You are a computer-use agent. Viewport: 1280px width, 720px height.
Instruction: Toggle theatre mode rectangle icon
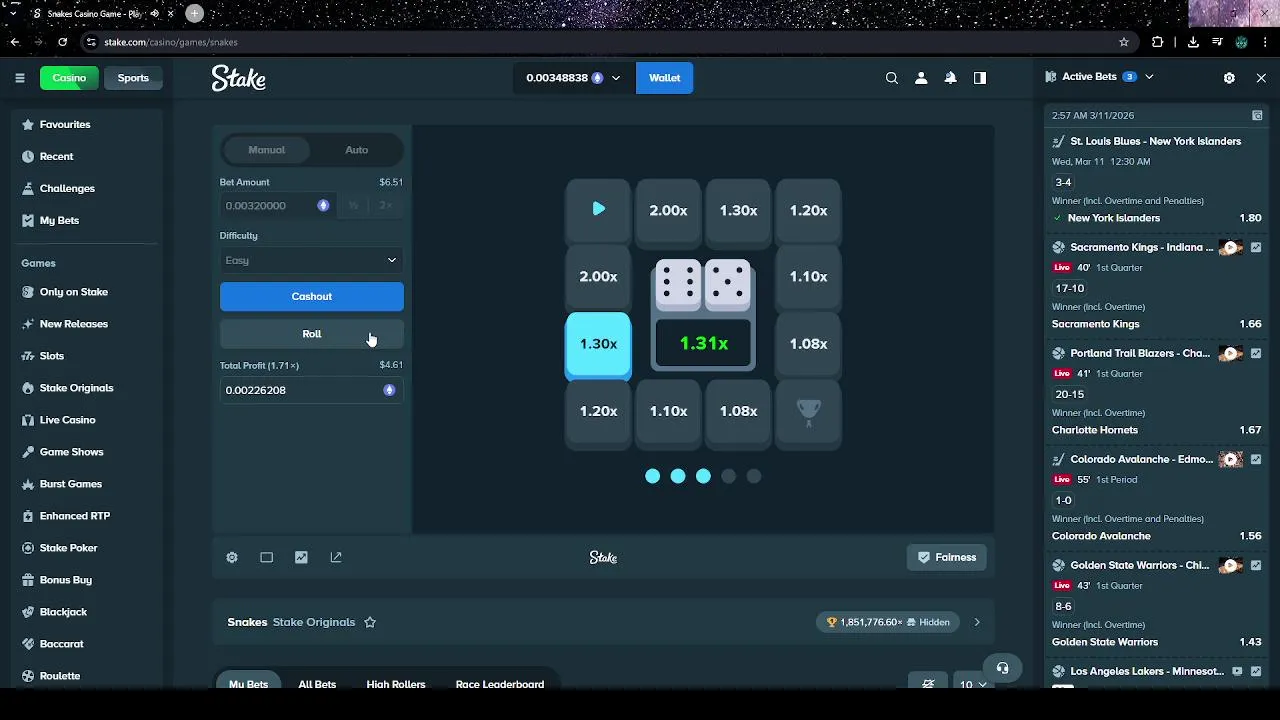266,557
